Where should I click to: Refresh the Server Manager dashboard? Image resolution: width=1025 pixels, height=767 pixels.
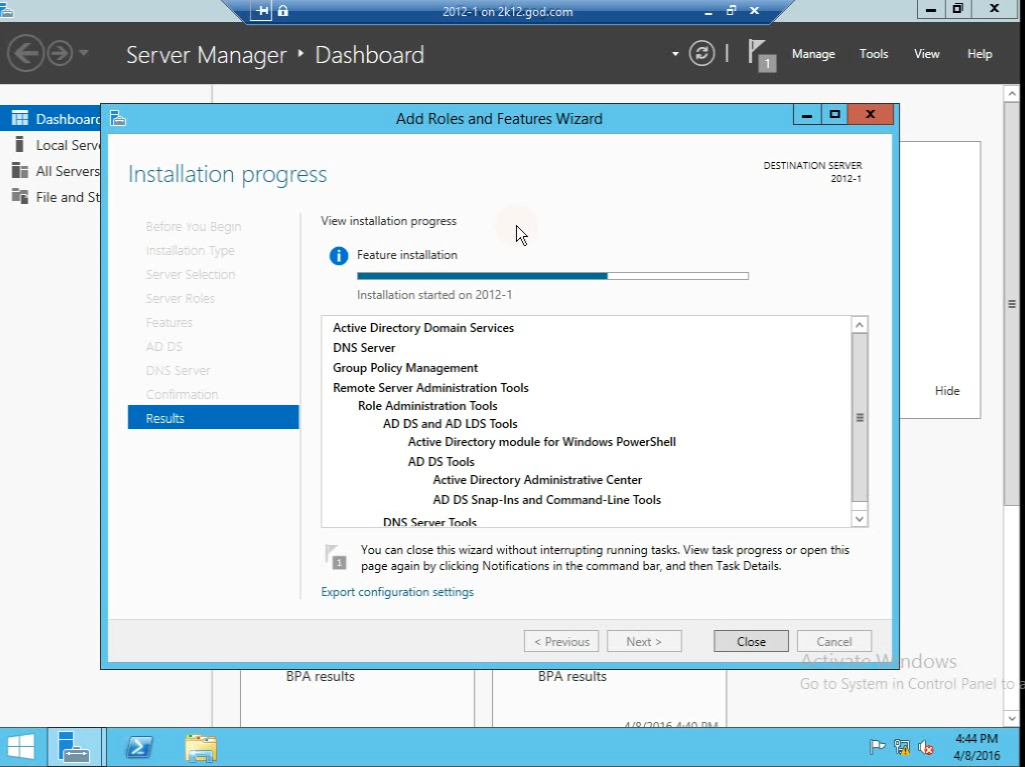click(701, 54)
